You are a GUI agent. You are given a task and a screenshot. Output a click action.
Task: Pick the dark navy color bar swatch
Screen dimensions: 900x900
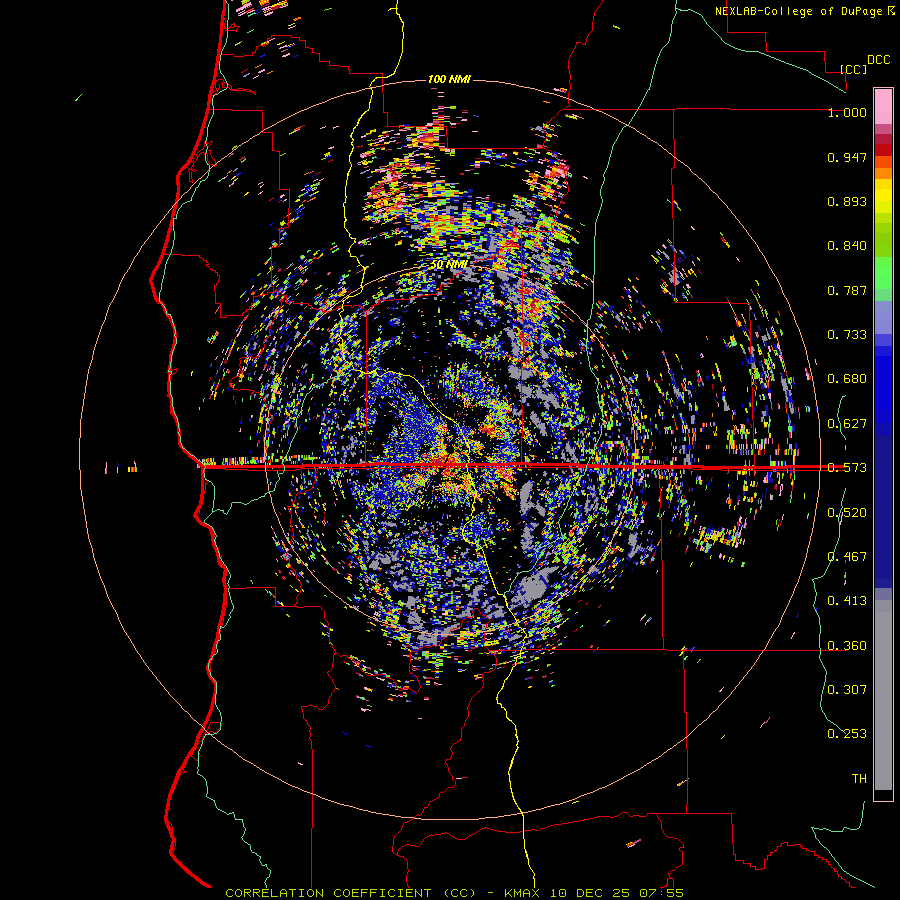(x=883, y=511)
